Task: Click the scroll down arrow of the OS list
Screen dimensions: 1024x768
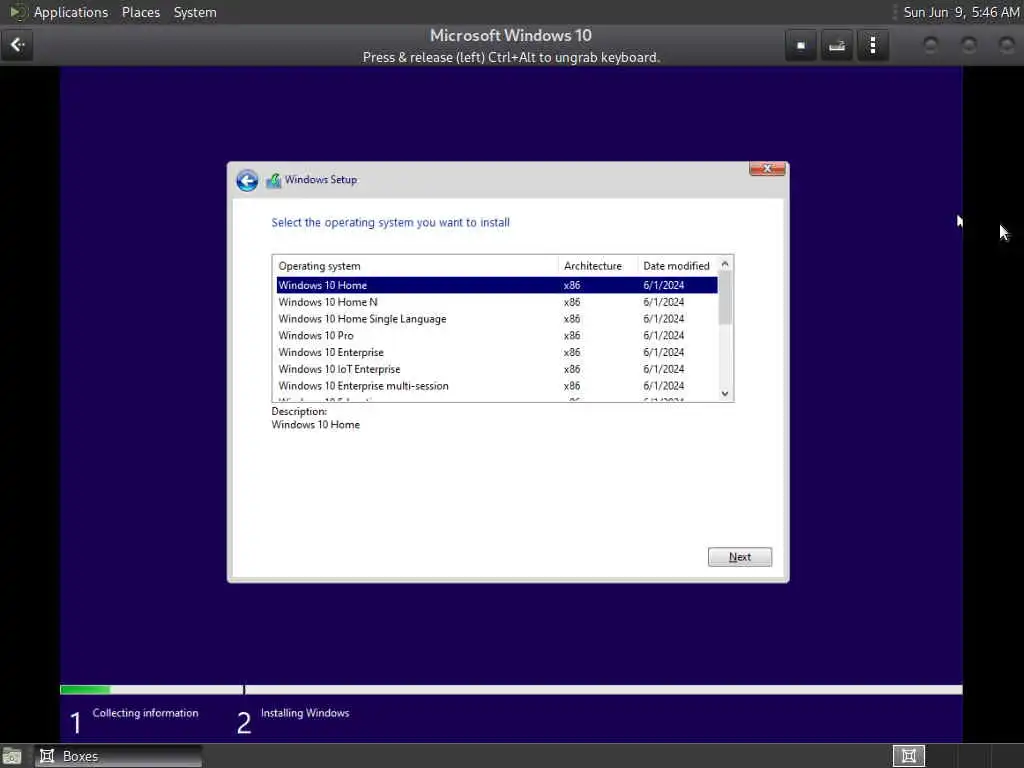Action: 725,393
